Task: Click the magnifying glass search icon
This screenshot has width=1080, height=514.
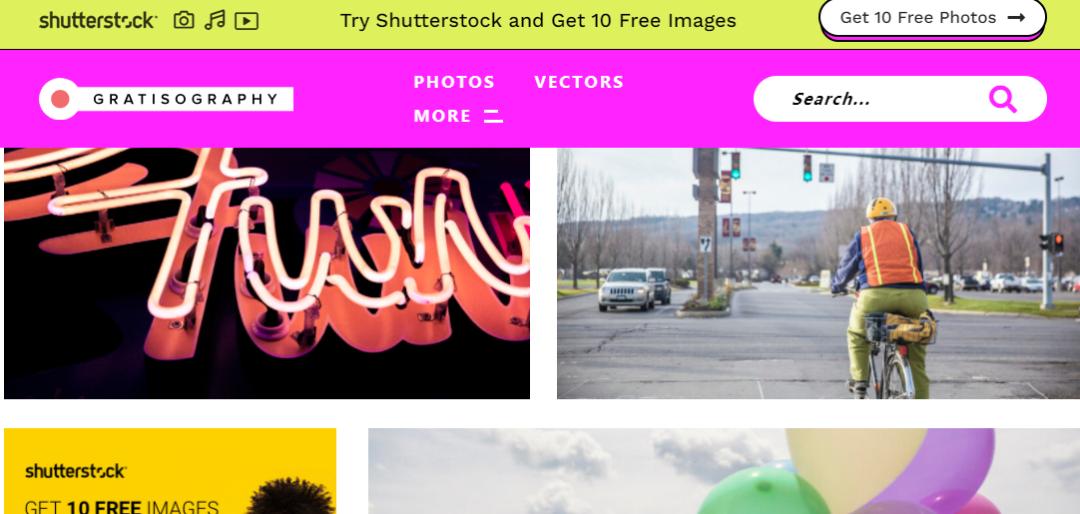Action: [x=1003, y=99]
